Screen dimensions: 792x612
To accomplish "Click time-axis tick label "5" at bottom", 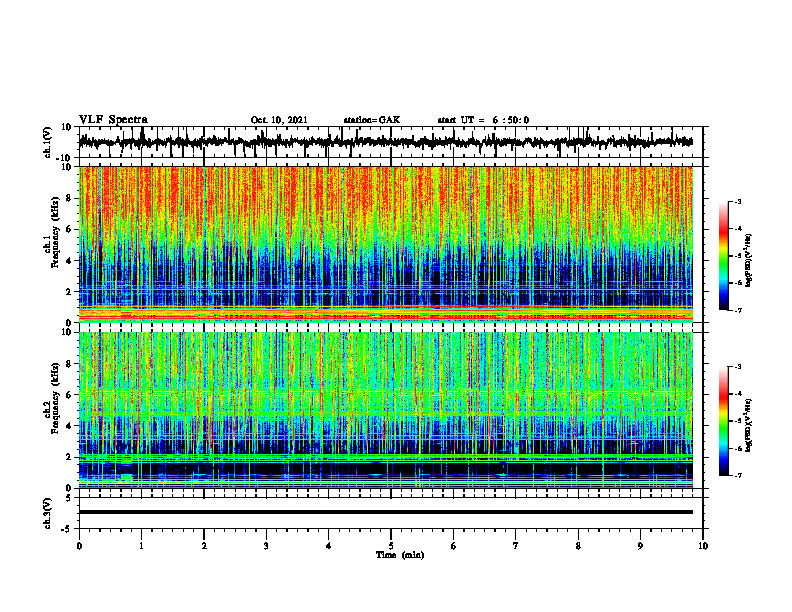I will (391, 546).
